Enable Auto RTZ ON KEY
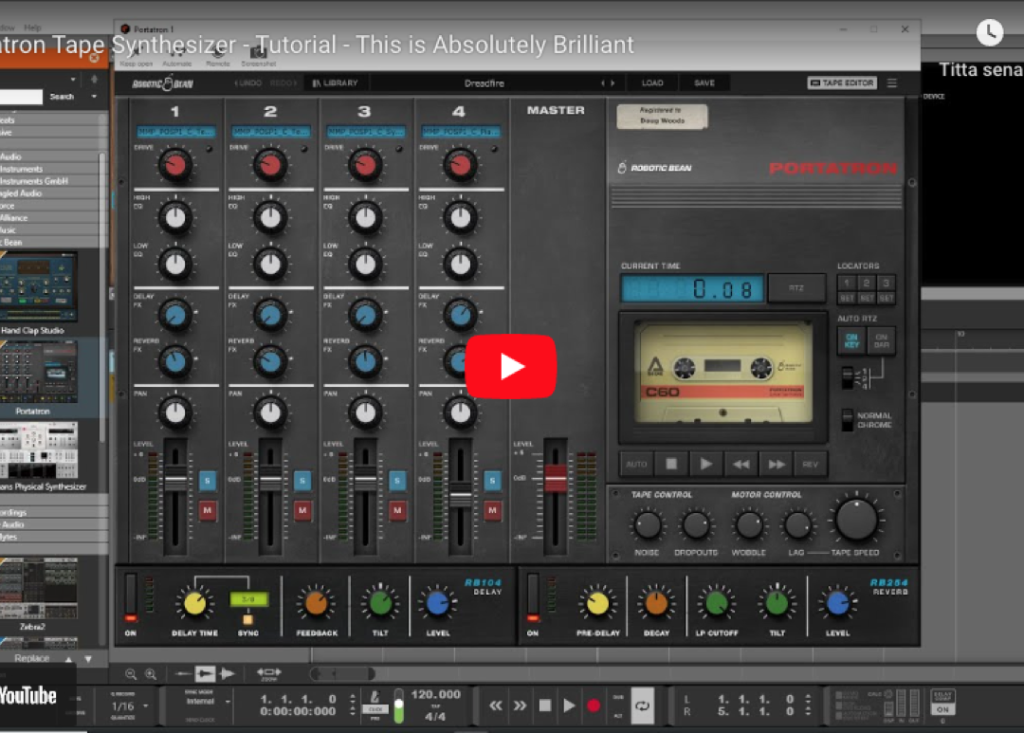This screenshot has height=733, width=1024. click(852, 340)
